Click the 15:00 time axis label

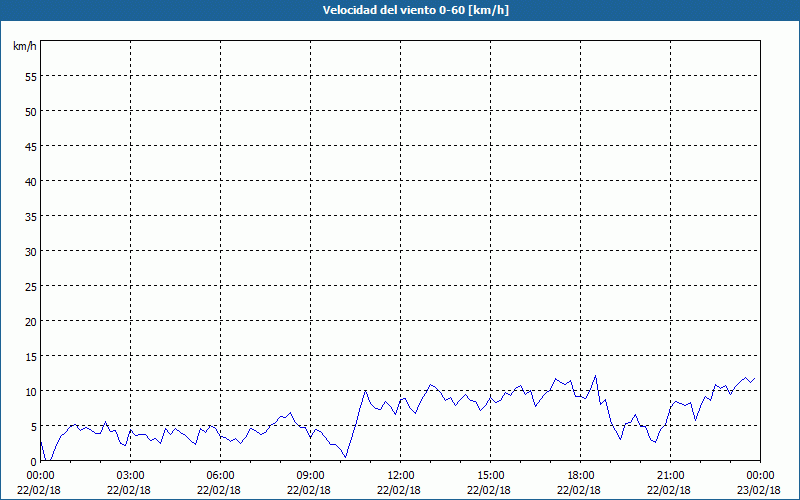491,476
